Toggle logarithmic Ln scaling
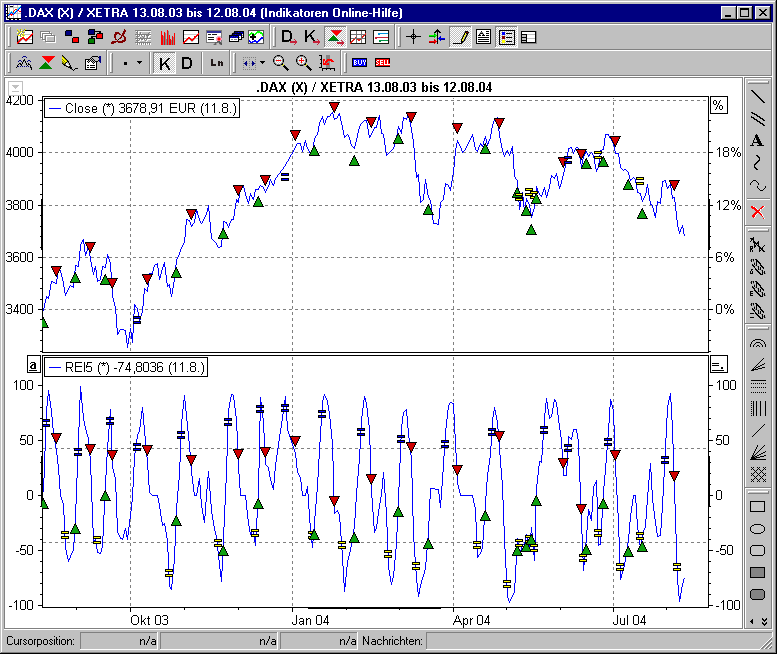 click(217, 63)
